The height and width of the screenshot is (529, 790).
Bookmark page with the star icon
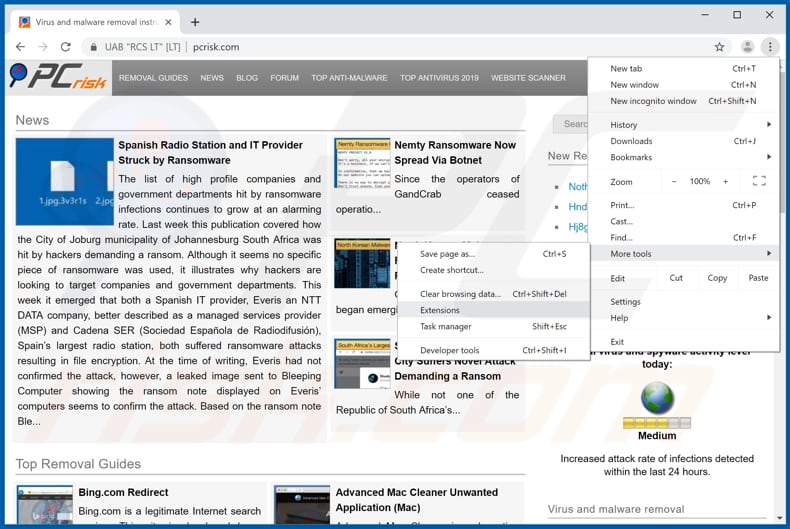719,47
